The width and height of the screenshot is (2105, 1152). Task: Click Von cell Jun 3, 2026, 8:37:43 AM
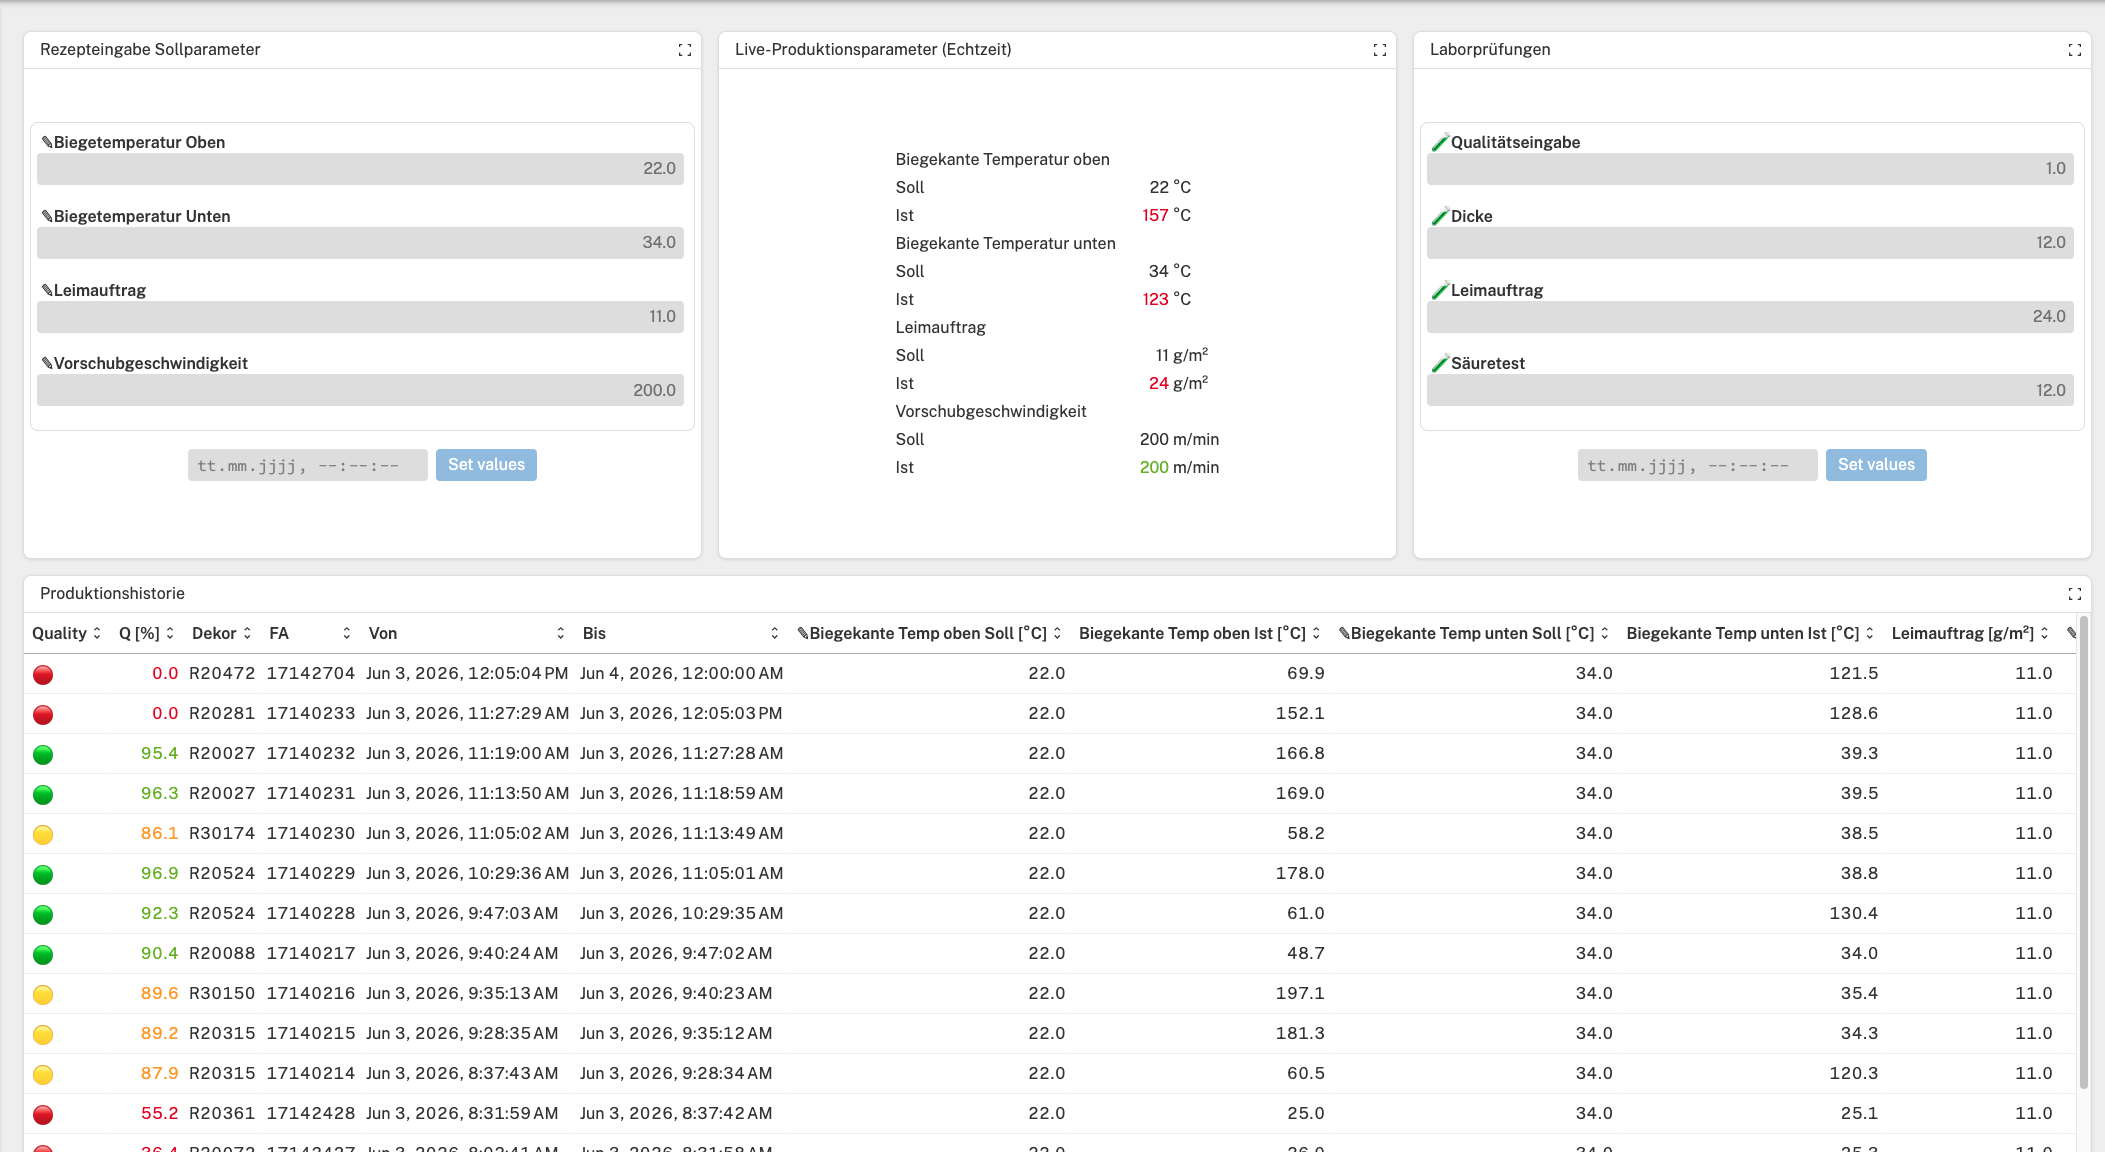point(462,1074)
